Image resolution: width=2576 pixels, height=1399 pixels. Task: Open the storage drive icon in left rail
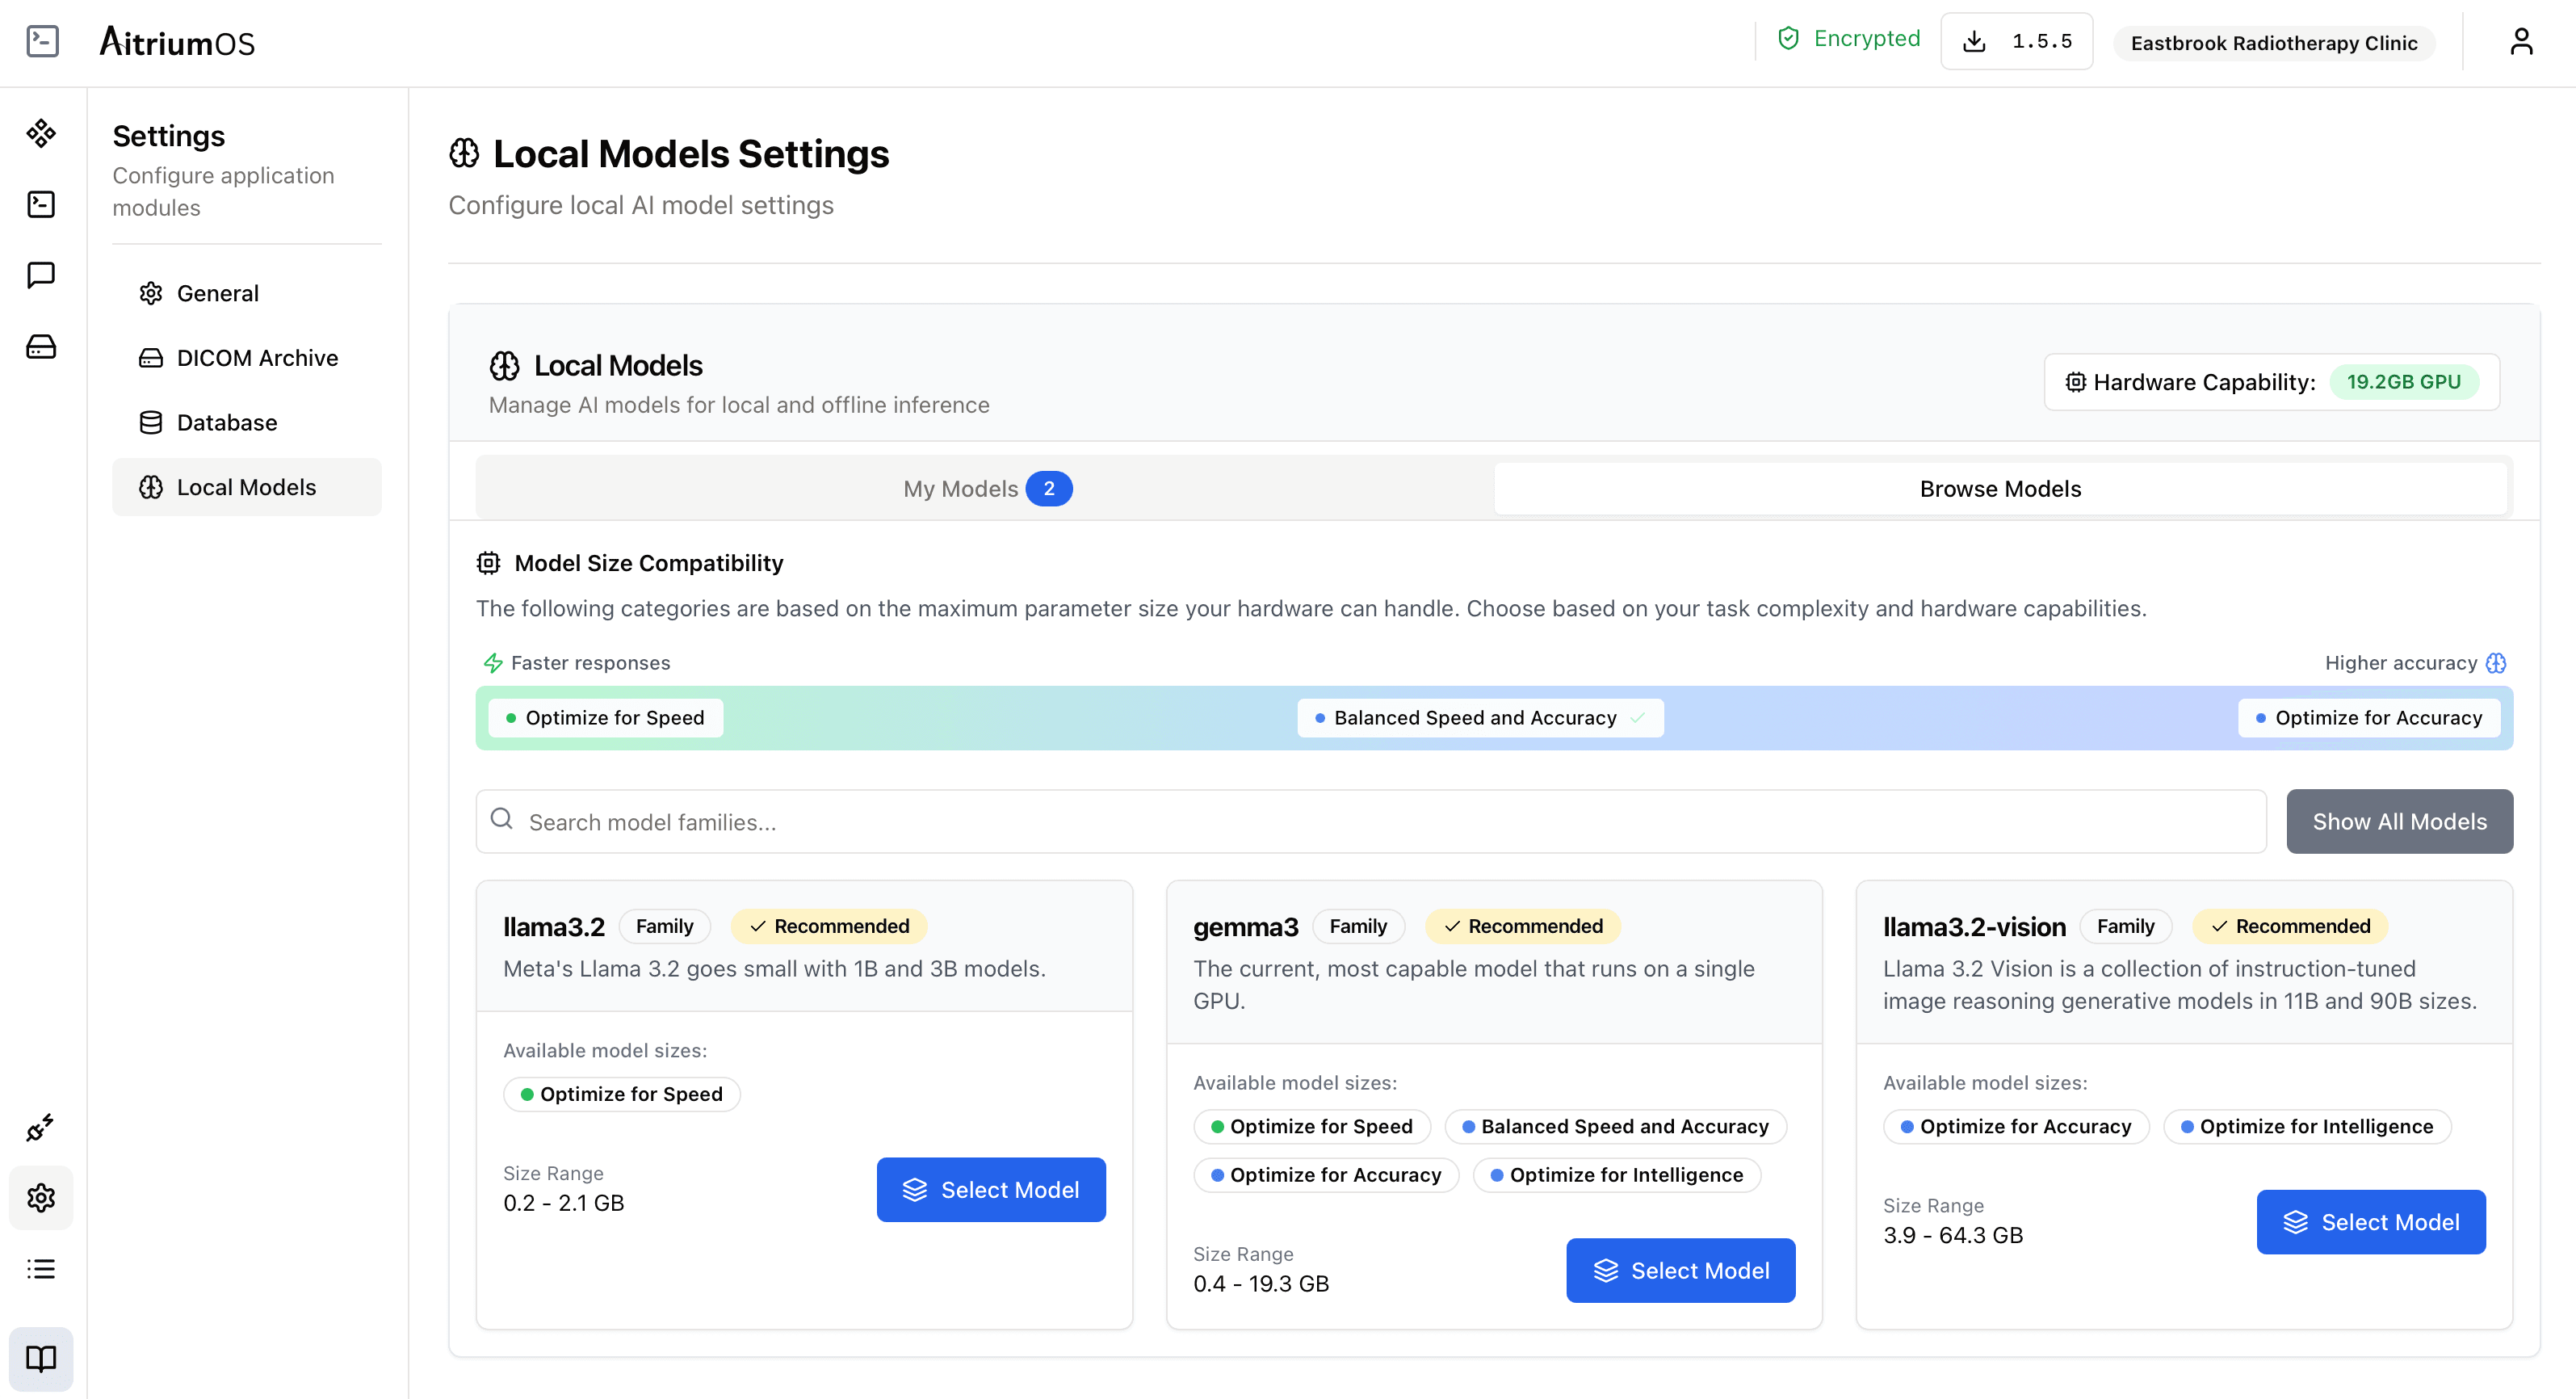[41, 346]
